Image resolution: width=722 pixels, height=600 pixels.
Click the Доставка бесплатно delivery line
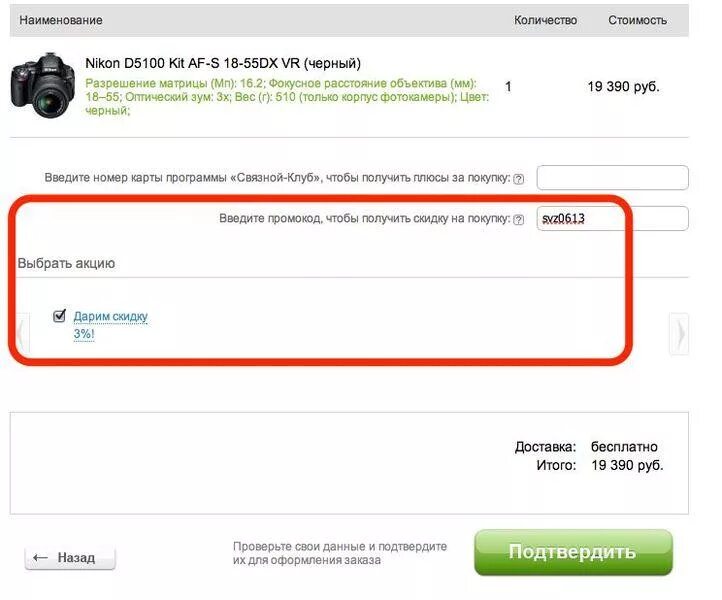click(586, 447)
